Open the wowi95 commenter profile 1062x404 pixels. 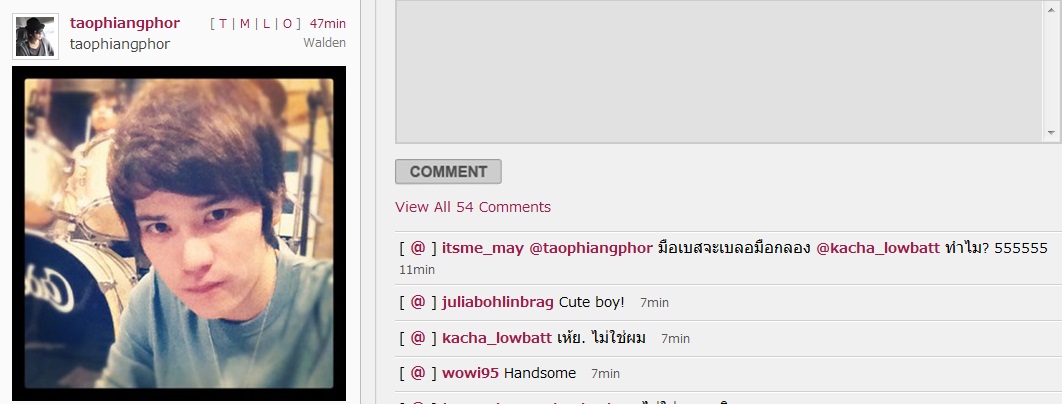tap(471, 373)
